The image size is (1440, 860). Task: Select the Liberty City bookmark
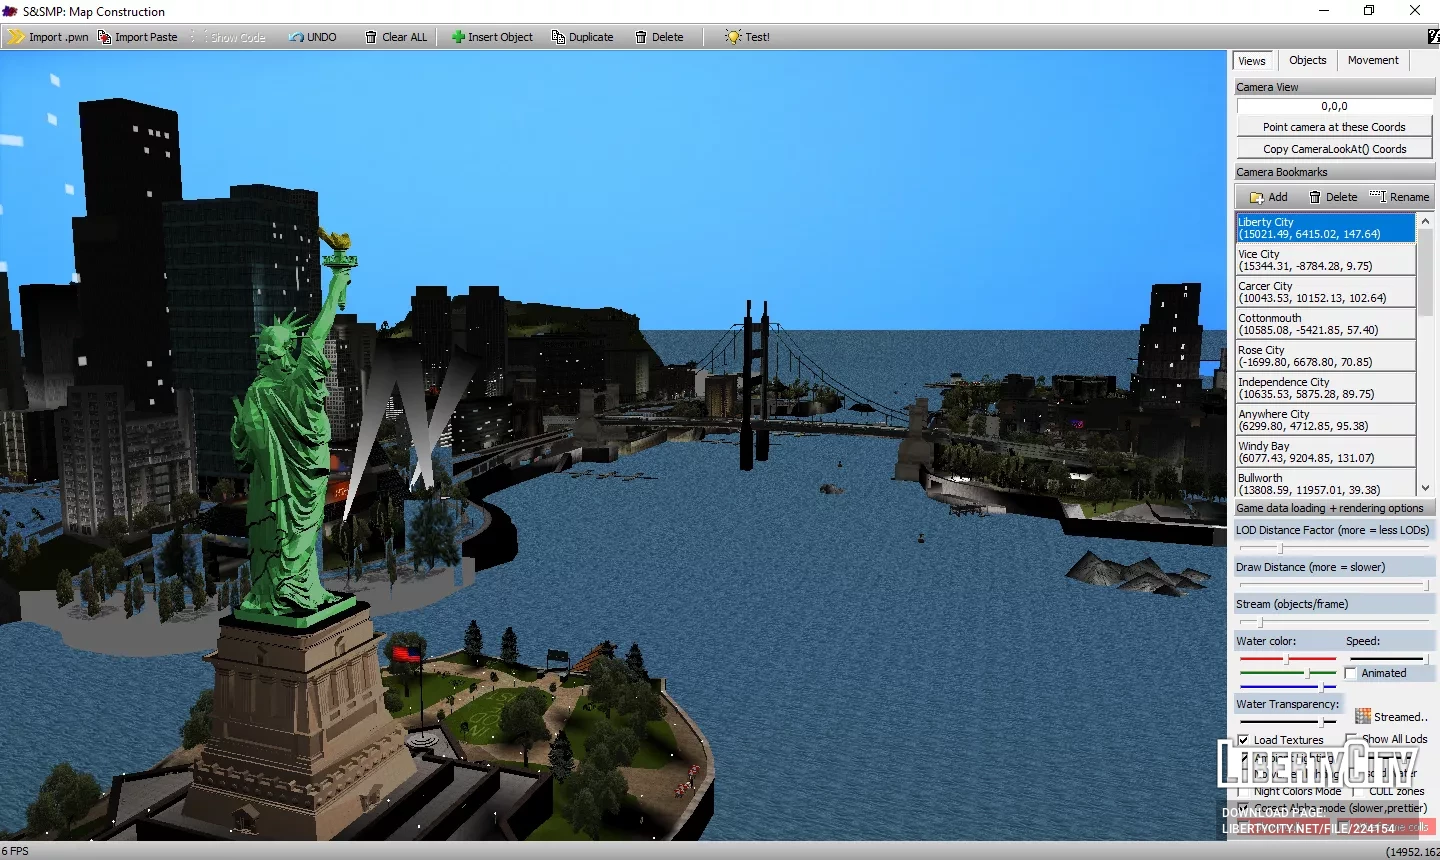[x=1326, y=228]
